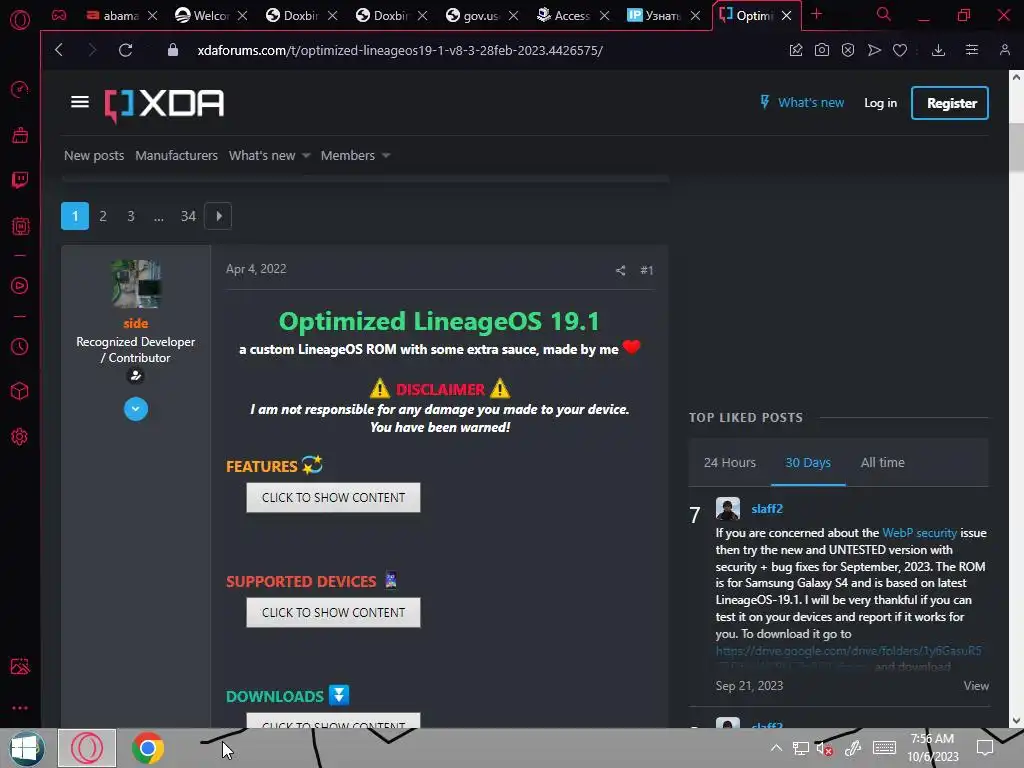Image resolution: width=1024 pixels, height=768 pixels.
Task: Go back to the previous page
Action: click(59, 50)
